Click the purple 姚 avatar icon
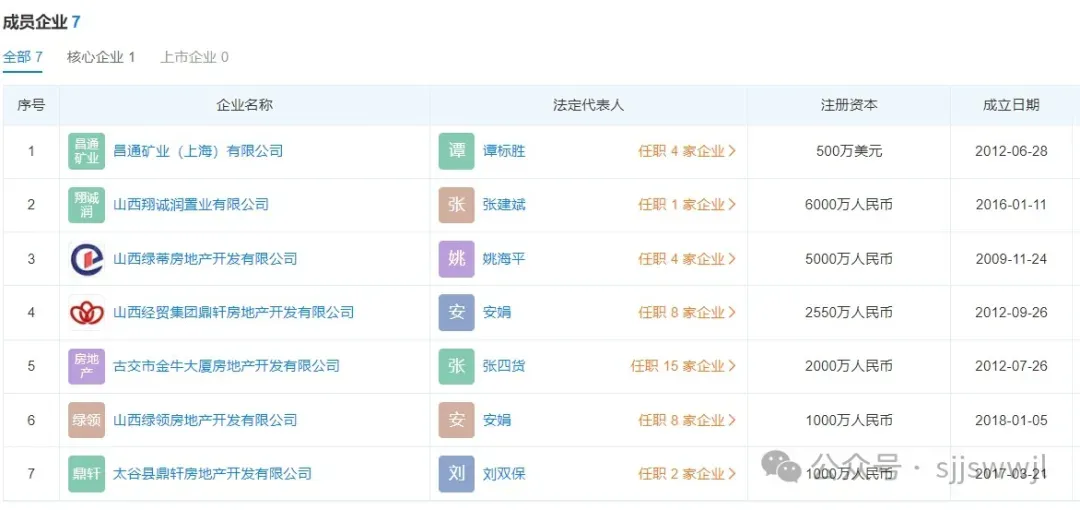This screenshot has width=1080, height=510. [x=456, y=259]
